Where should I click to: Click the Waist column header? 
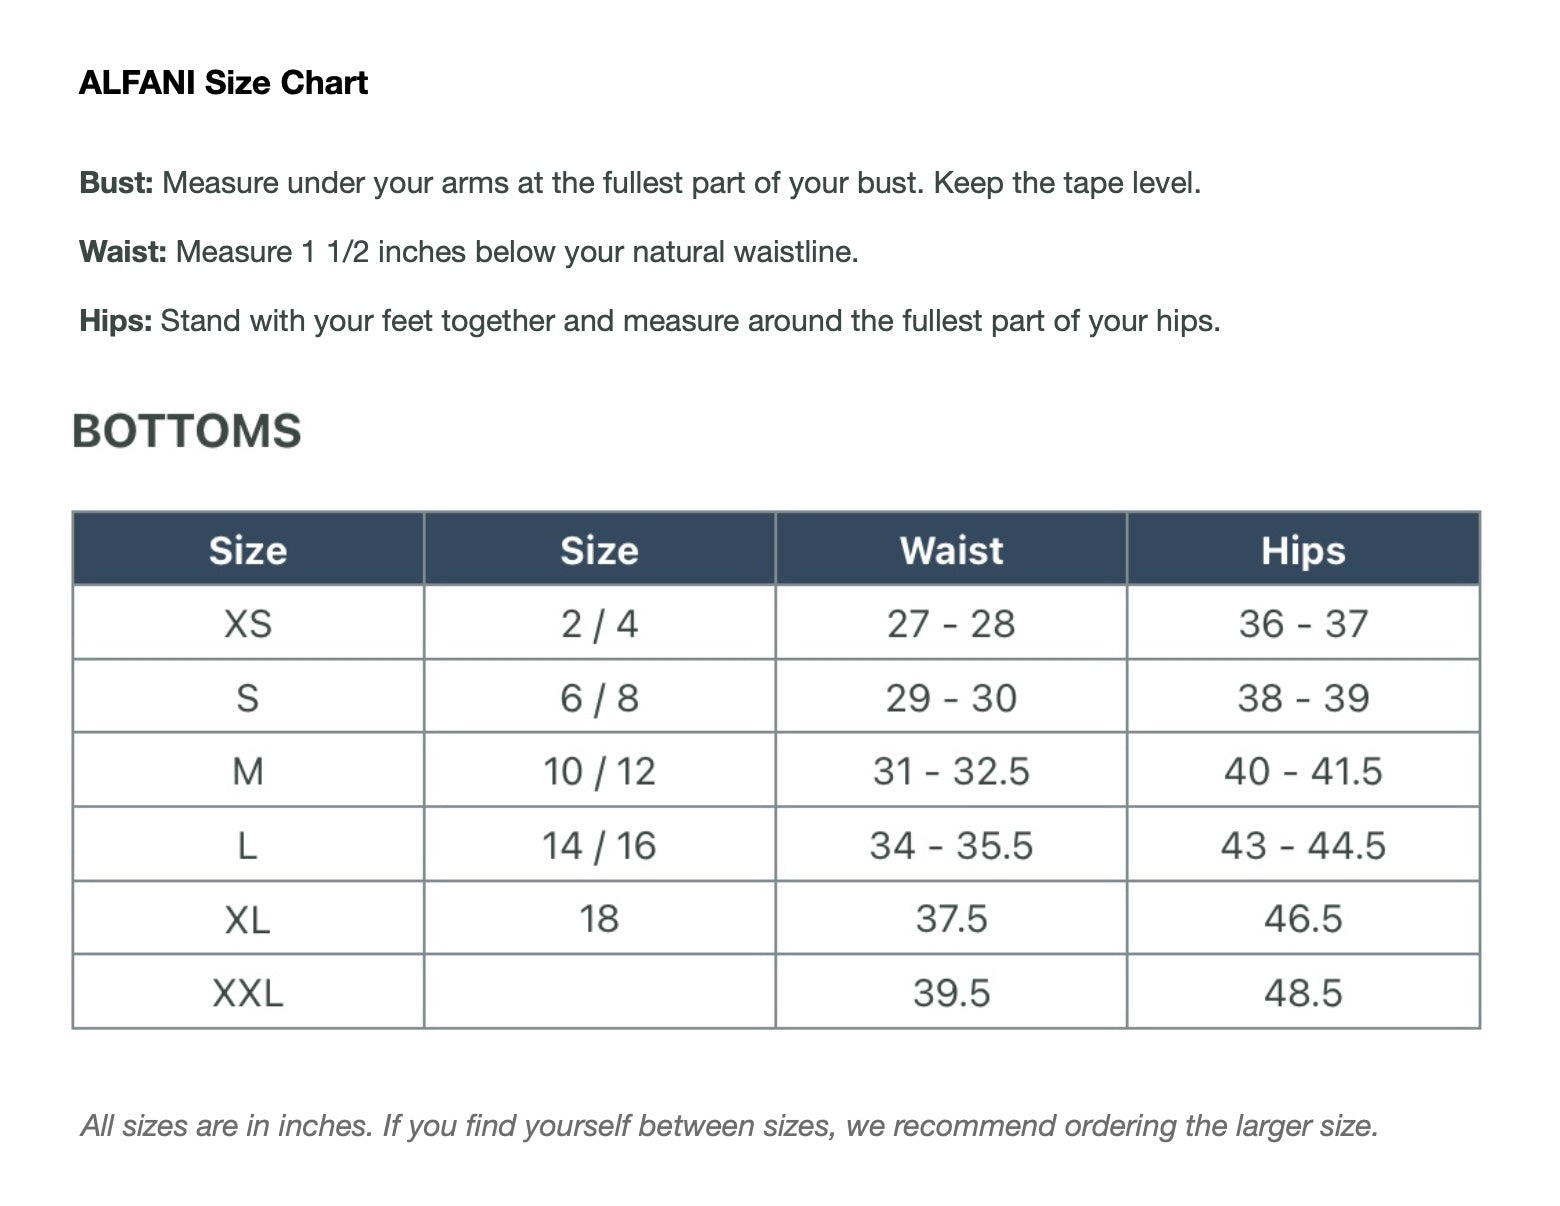point(951,550)
